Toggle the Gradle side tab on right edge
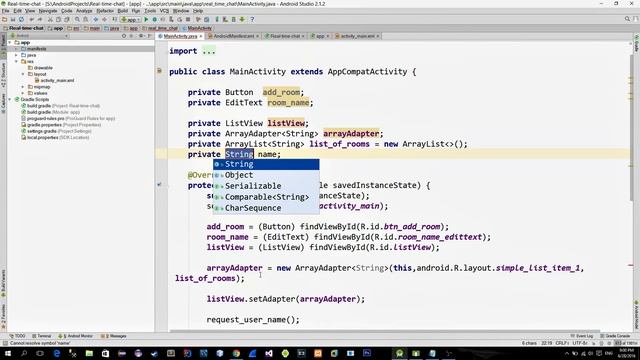 pyautogui.click(x=636, y=43)
